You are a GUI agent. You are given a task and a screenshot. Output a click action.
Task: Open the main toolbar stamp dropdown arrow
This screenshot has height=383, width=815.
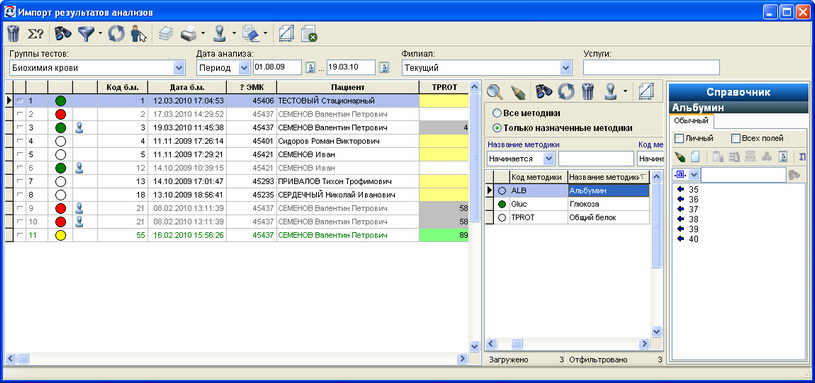[233, 34]
